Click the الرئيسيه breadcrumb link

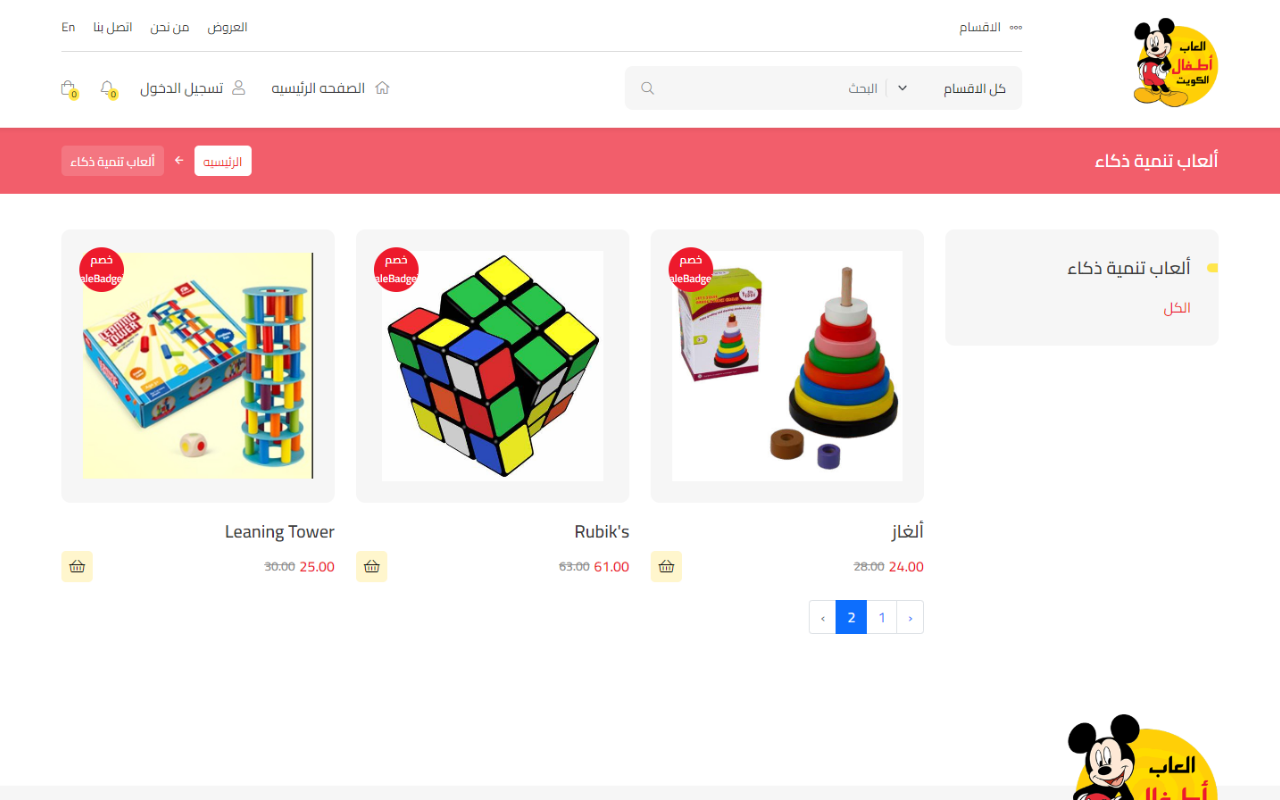pos(223,161)
